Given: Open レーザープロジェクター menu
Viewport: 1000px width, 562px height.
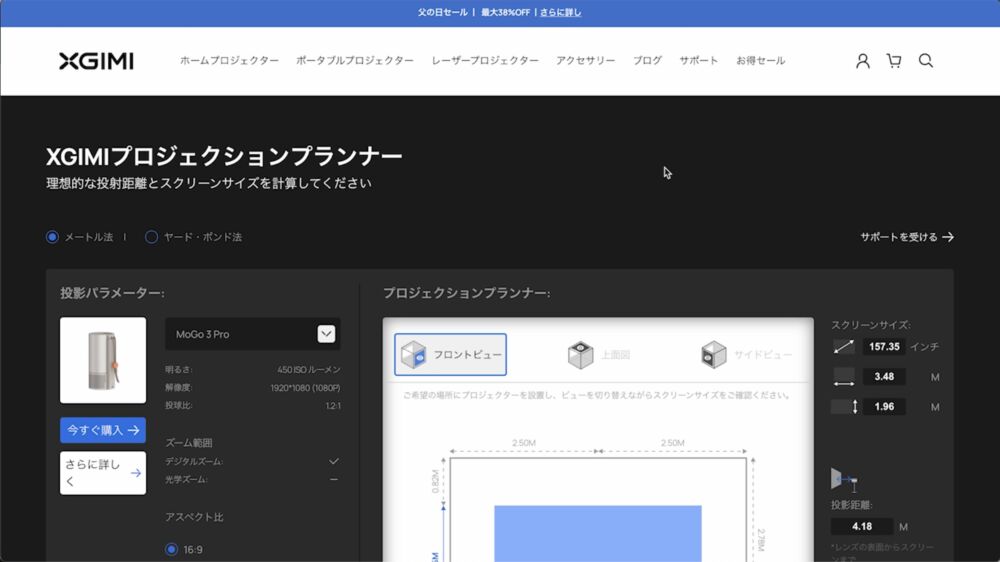Looking at the screenshot, I should 485,61.
